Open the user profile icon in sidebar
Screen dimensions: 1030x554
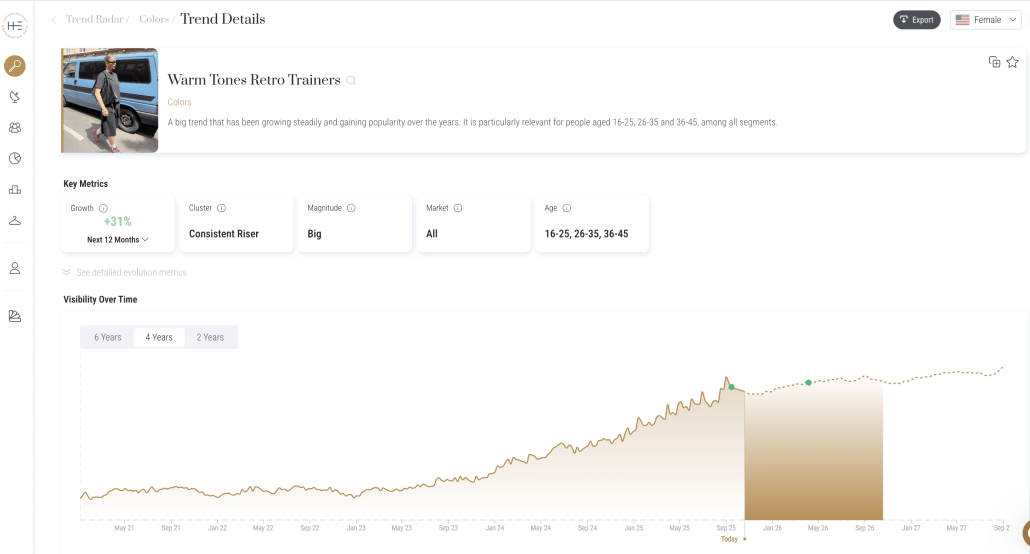(x=15, y=268)
